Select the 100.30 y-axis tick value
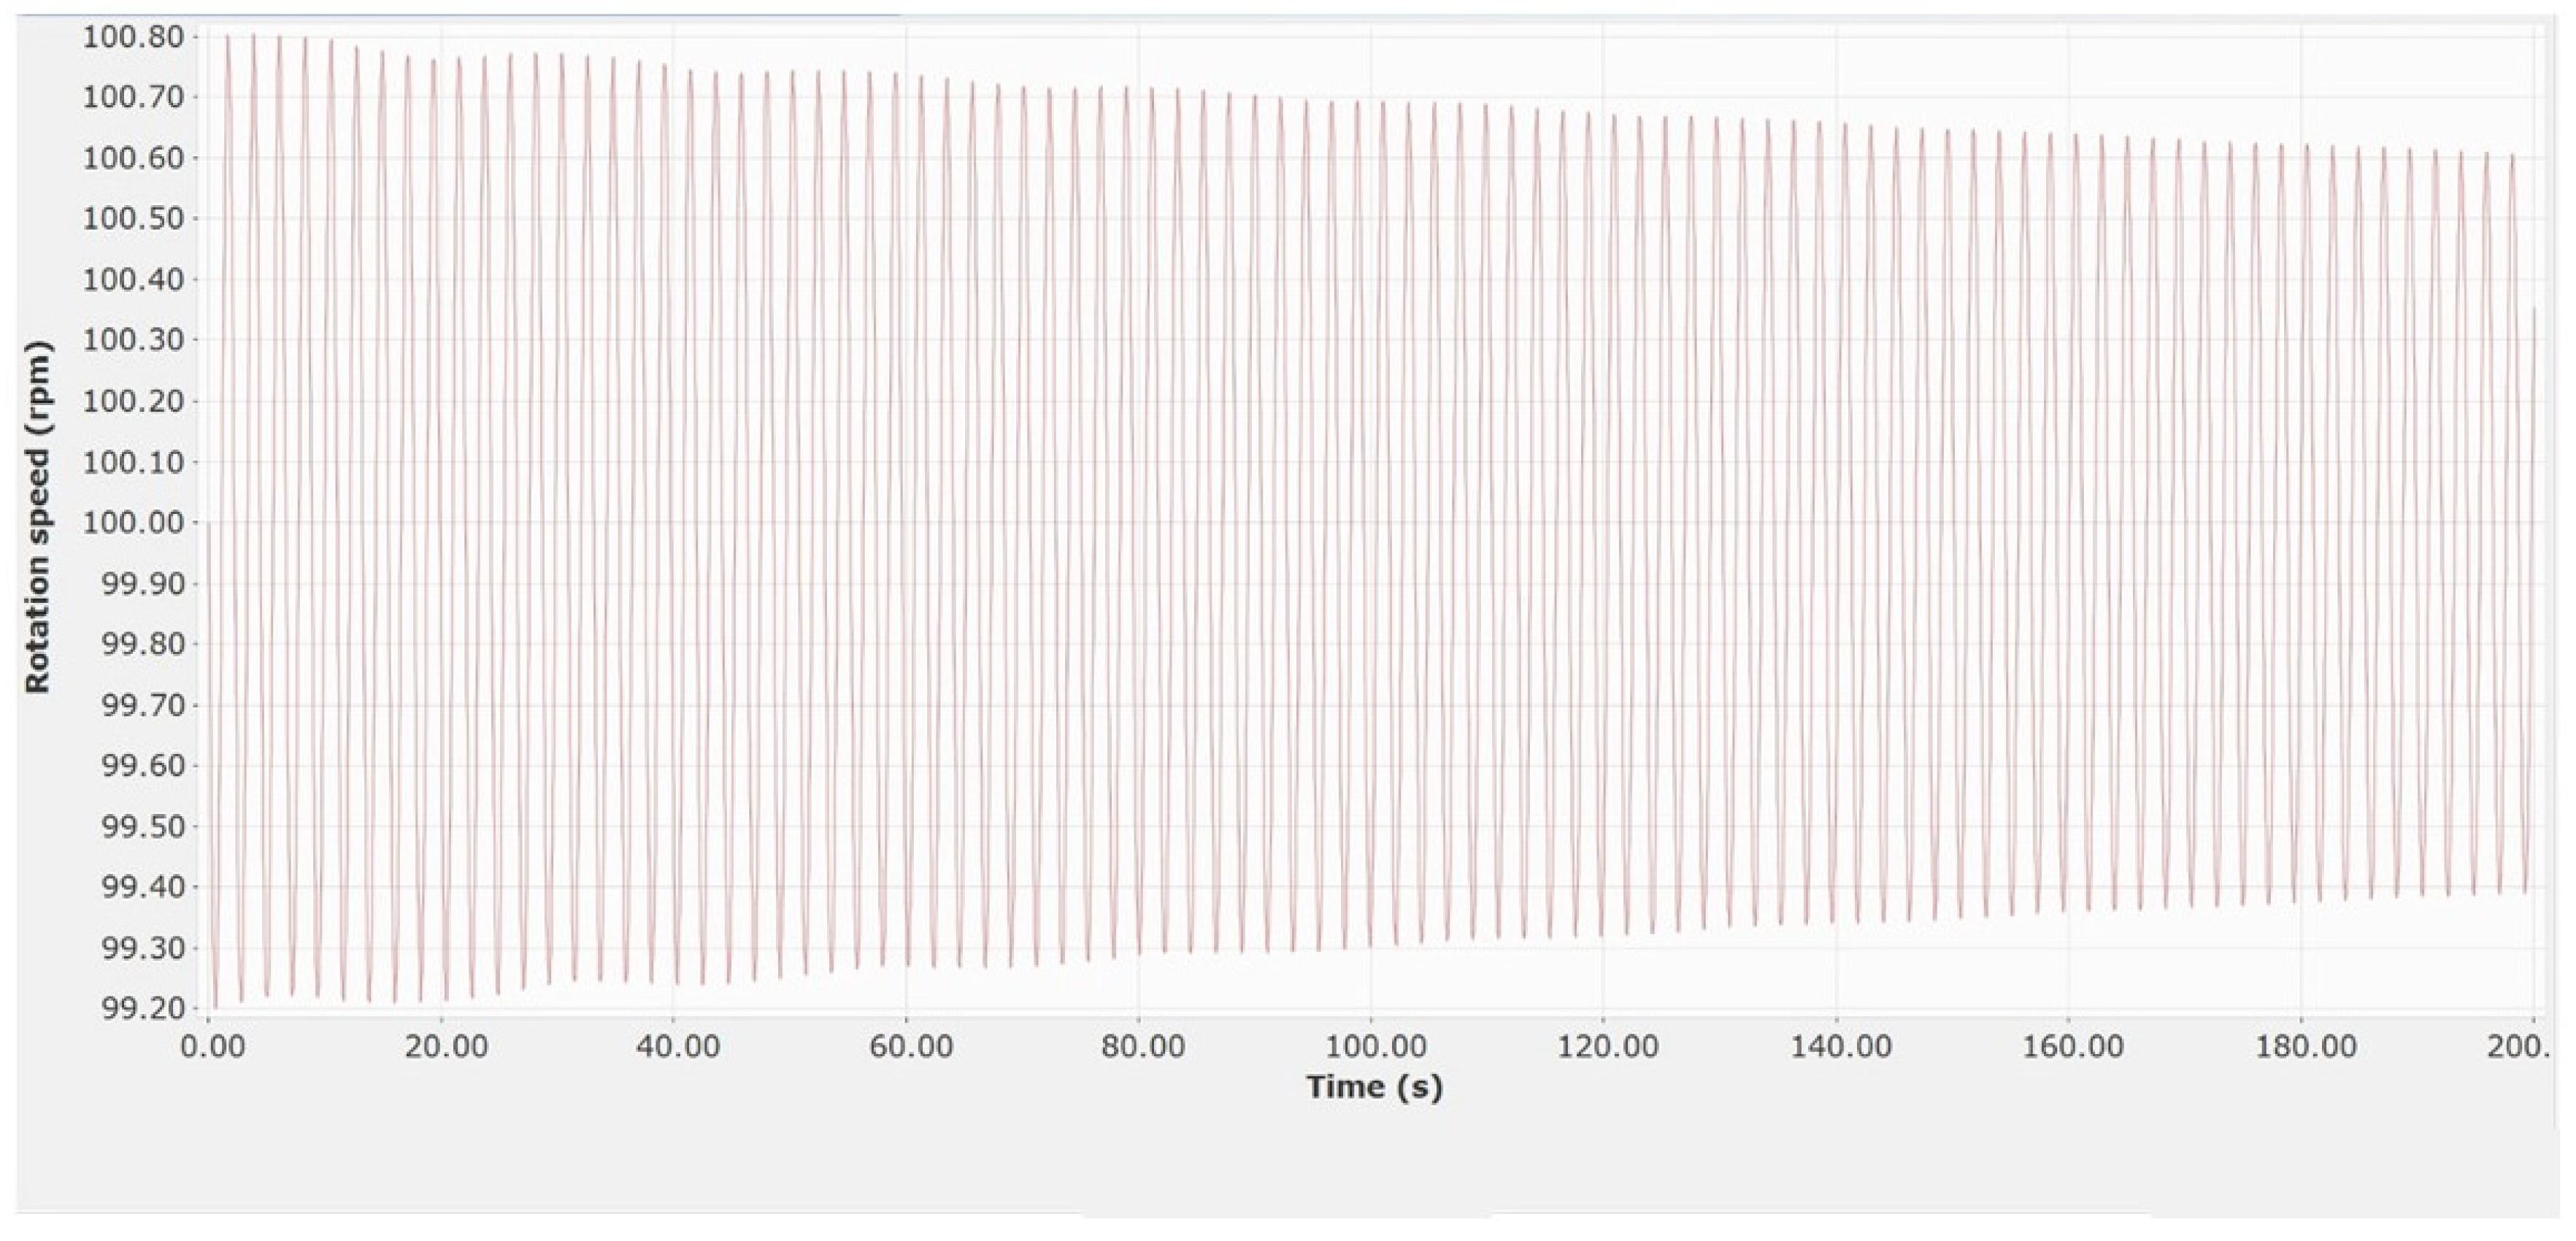The width and height of the screenshot is (2576, 1241). [x=133, y=340]
